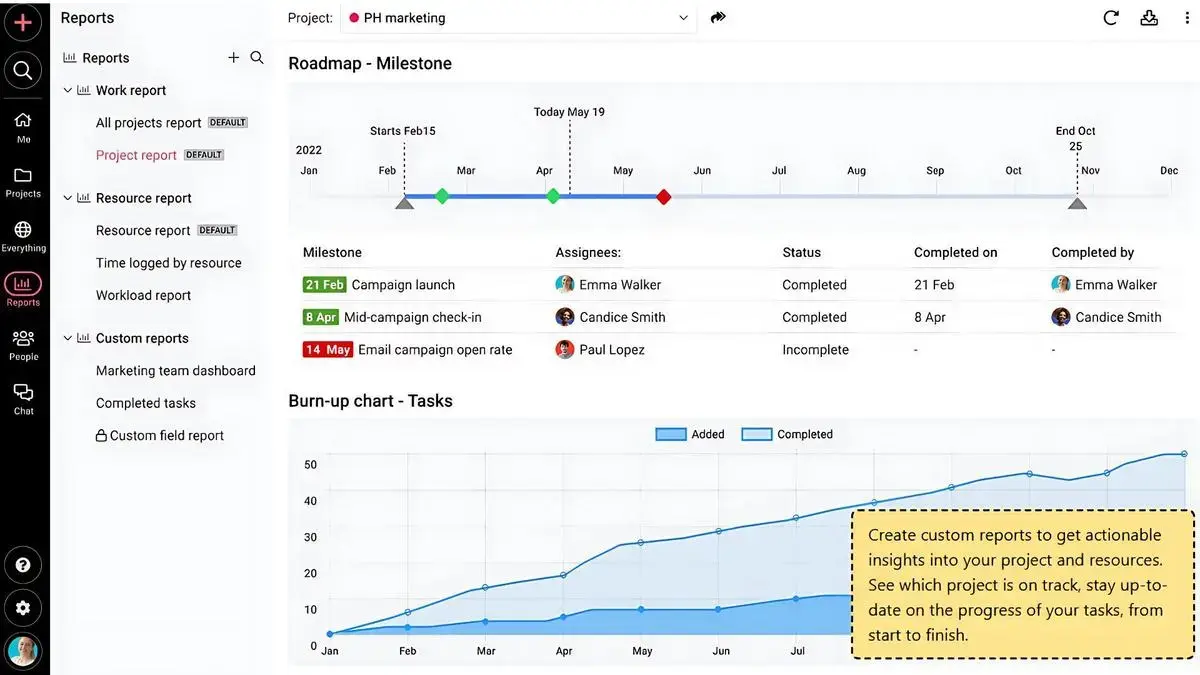Select All projects report

[148, 123]
